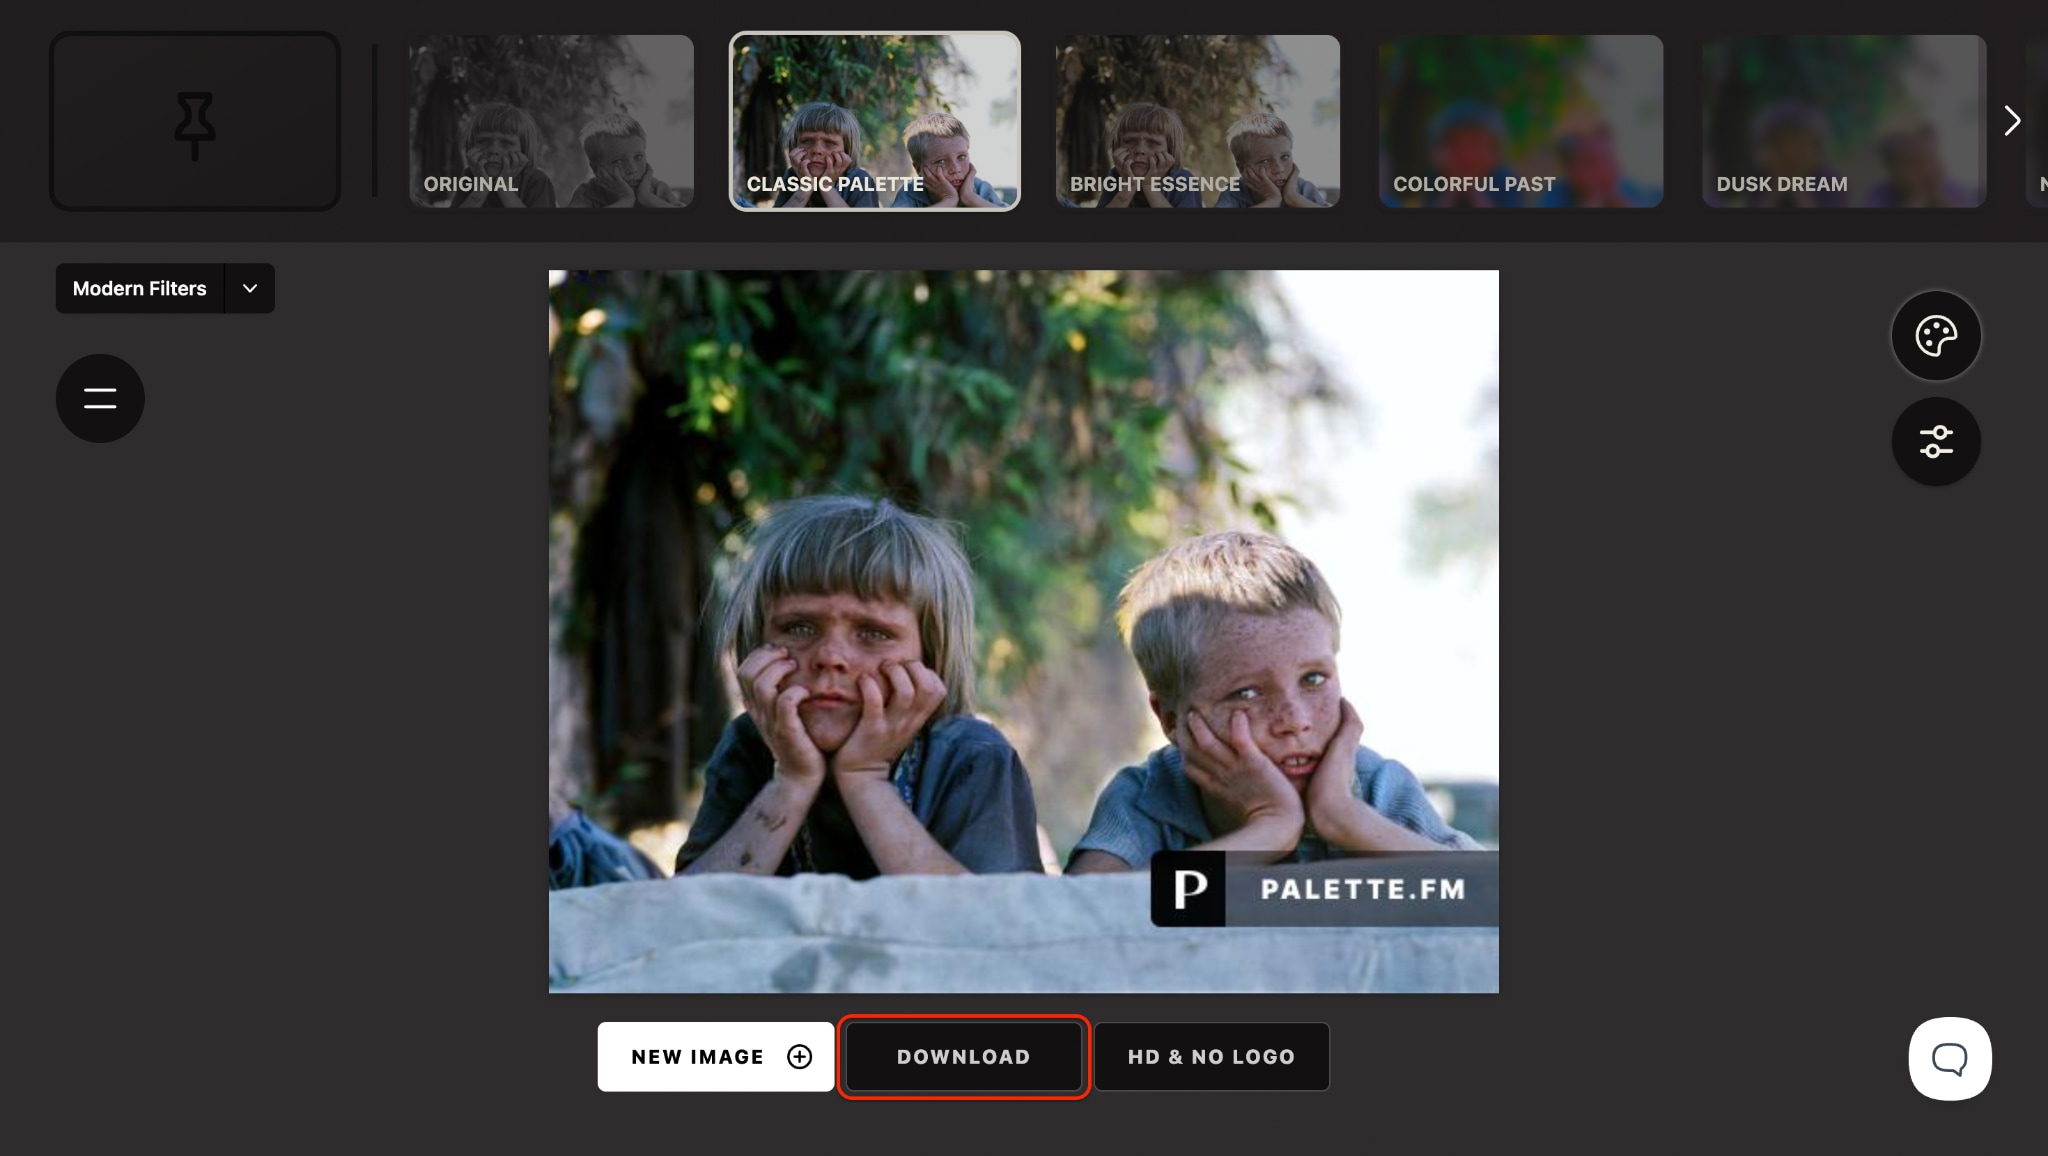
Task: Open the color palette tool
Action: click(x=1936, y=336)
